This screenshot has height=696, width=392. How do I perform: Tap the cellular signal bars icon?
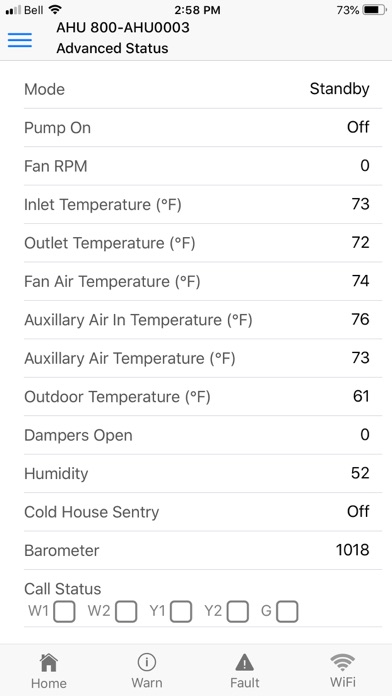tap(13, 10)
